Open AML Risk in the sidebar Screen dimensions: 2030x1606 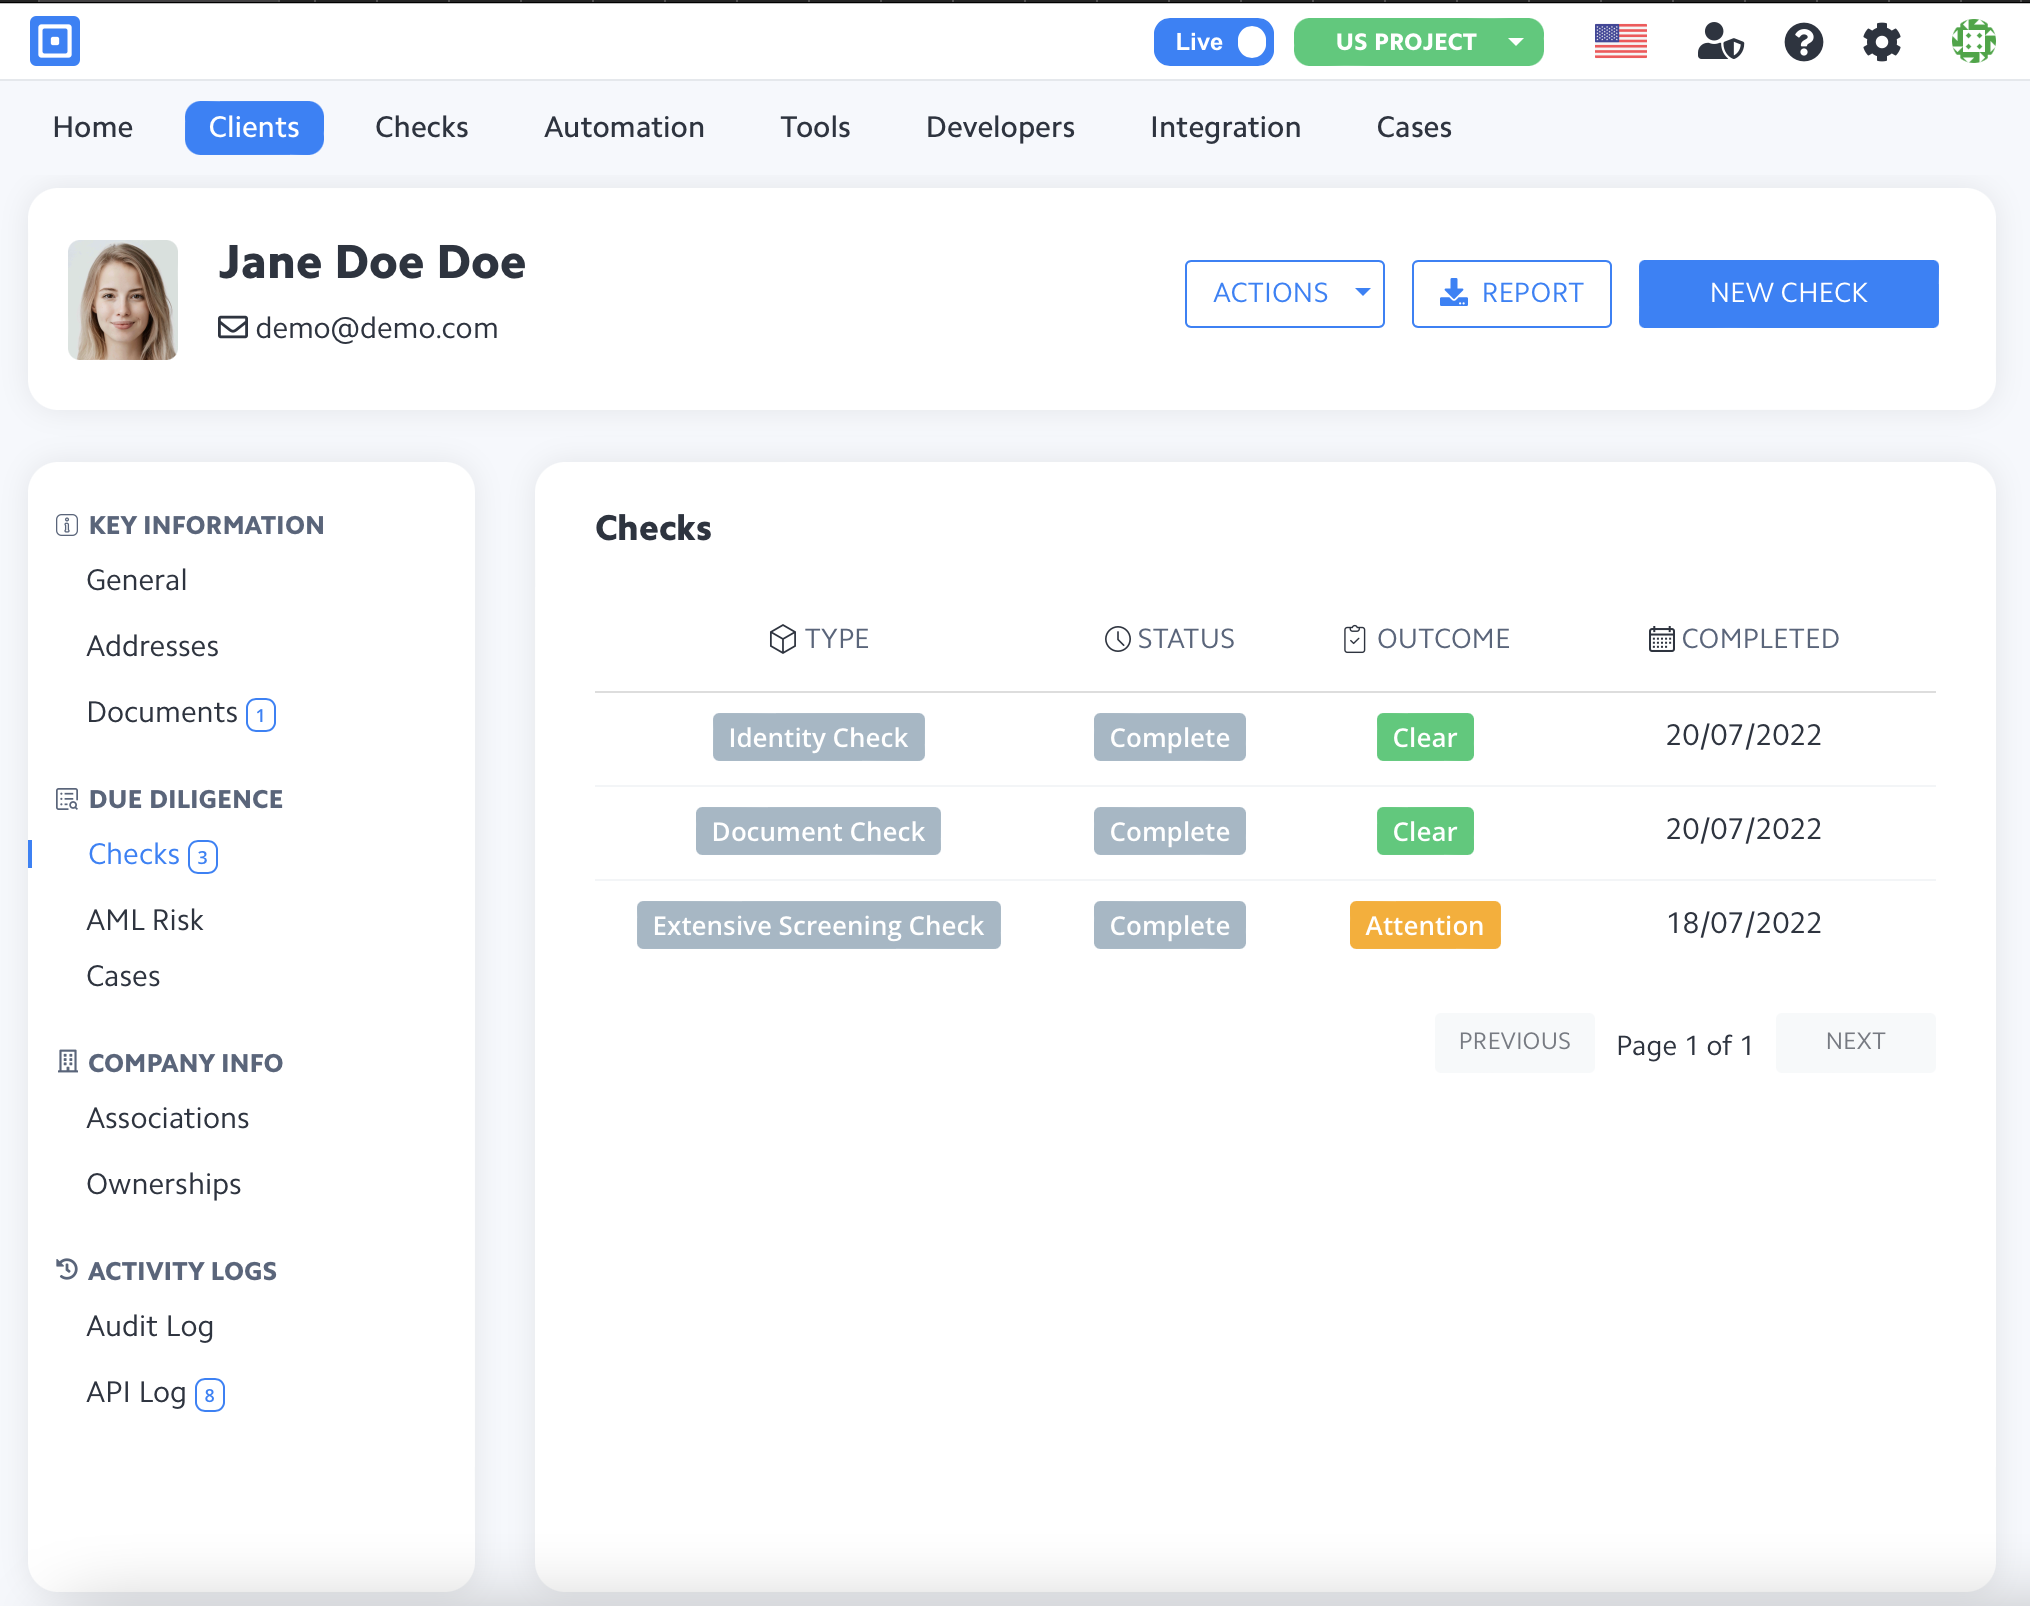tap(145, 920)
